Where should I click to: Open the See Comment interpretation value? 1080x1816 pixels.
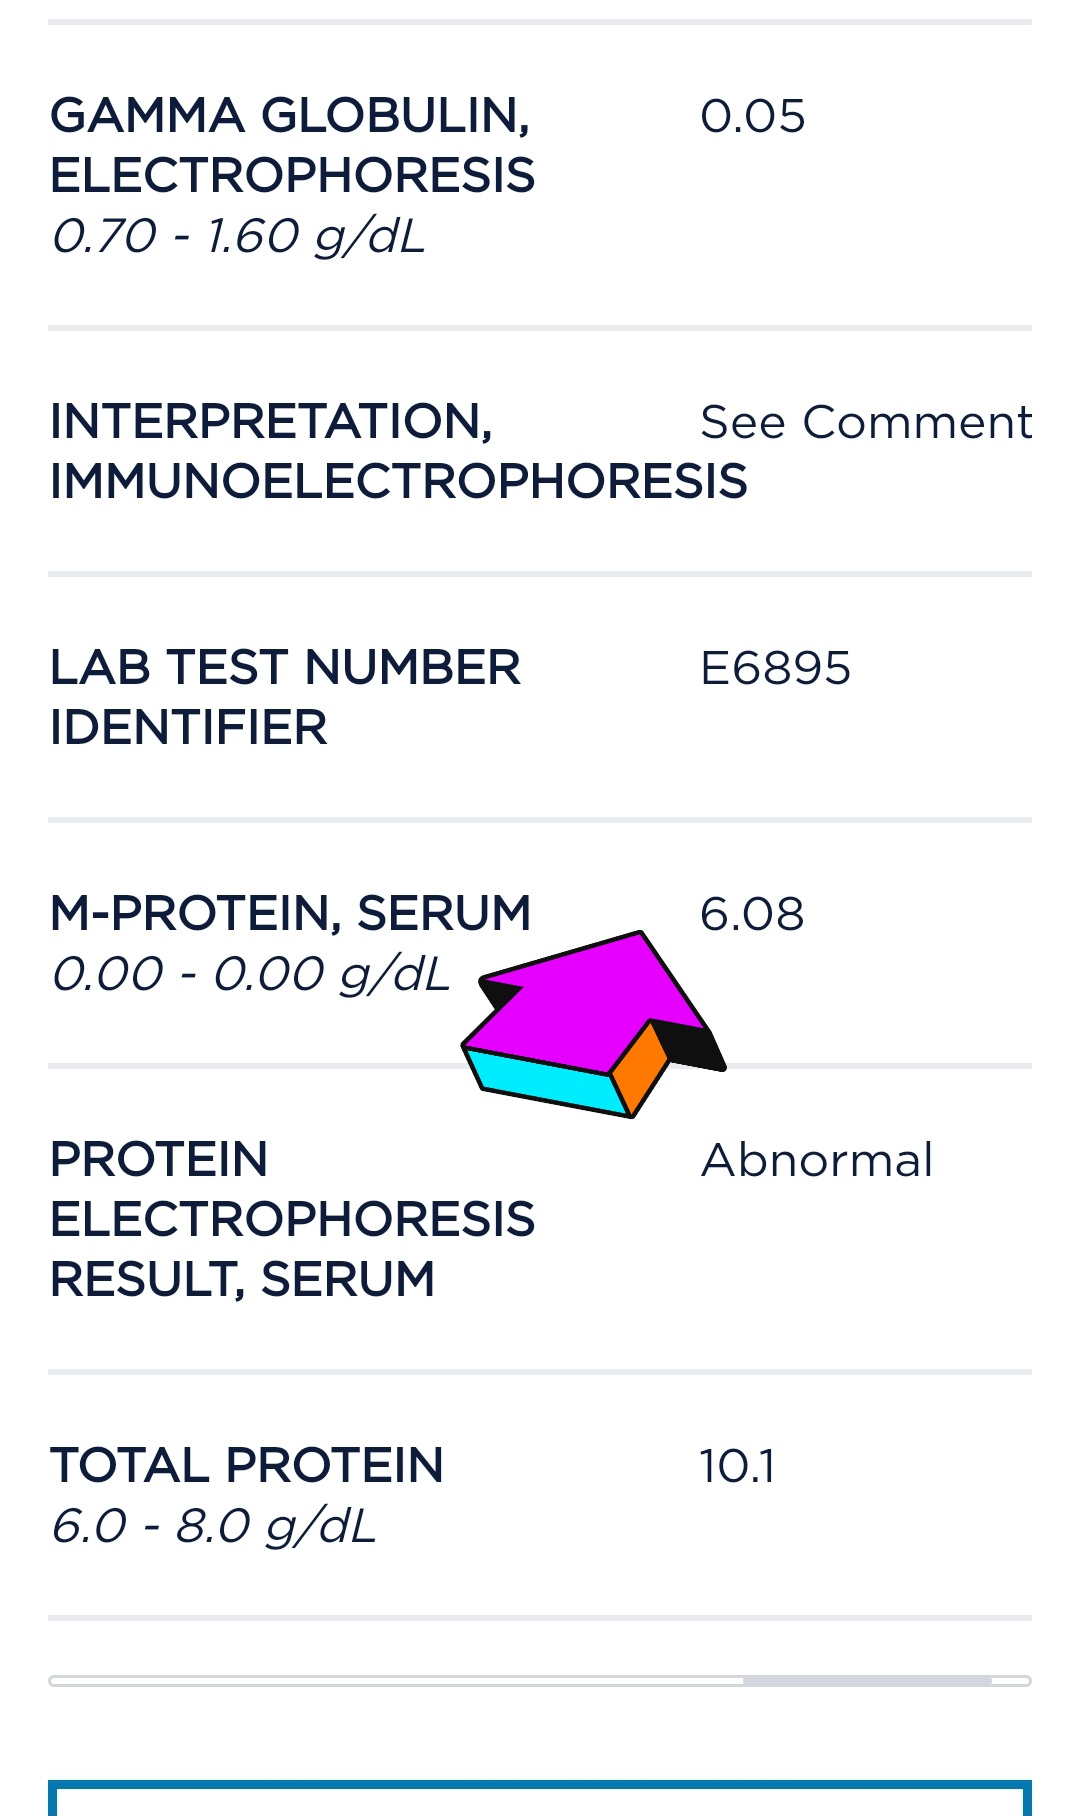click(865, 422)
